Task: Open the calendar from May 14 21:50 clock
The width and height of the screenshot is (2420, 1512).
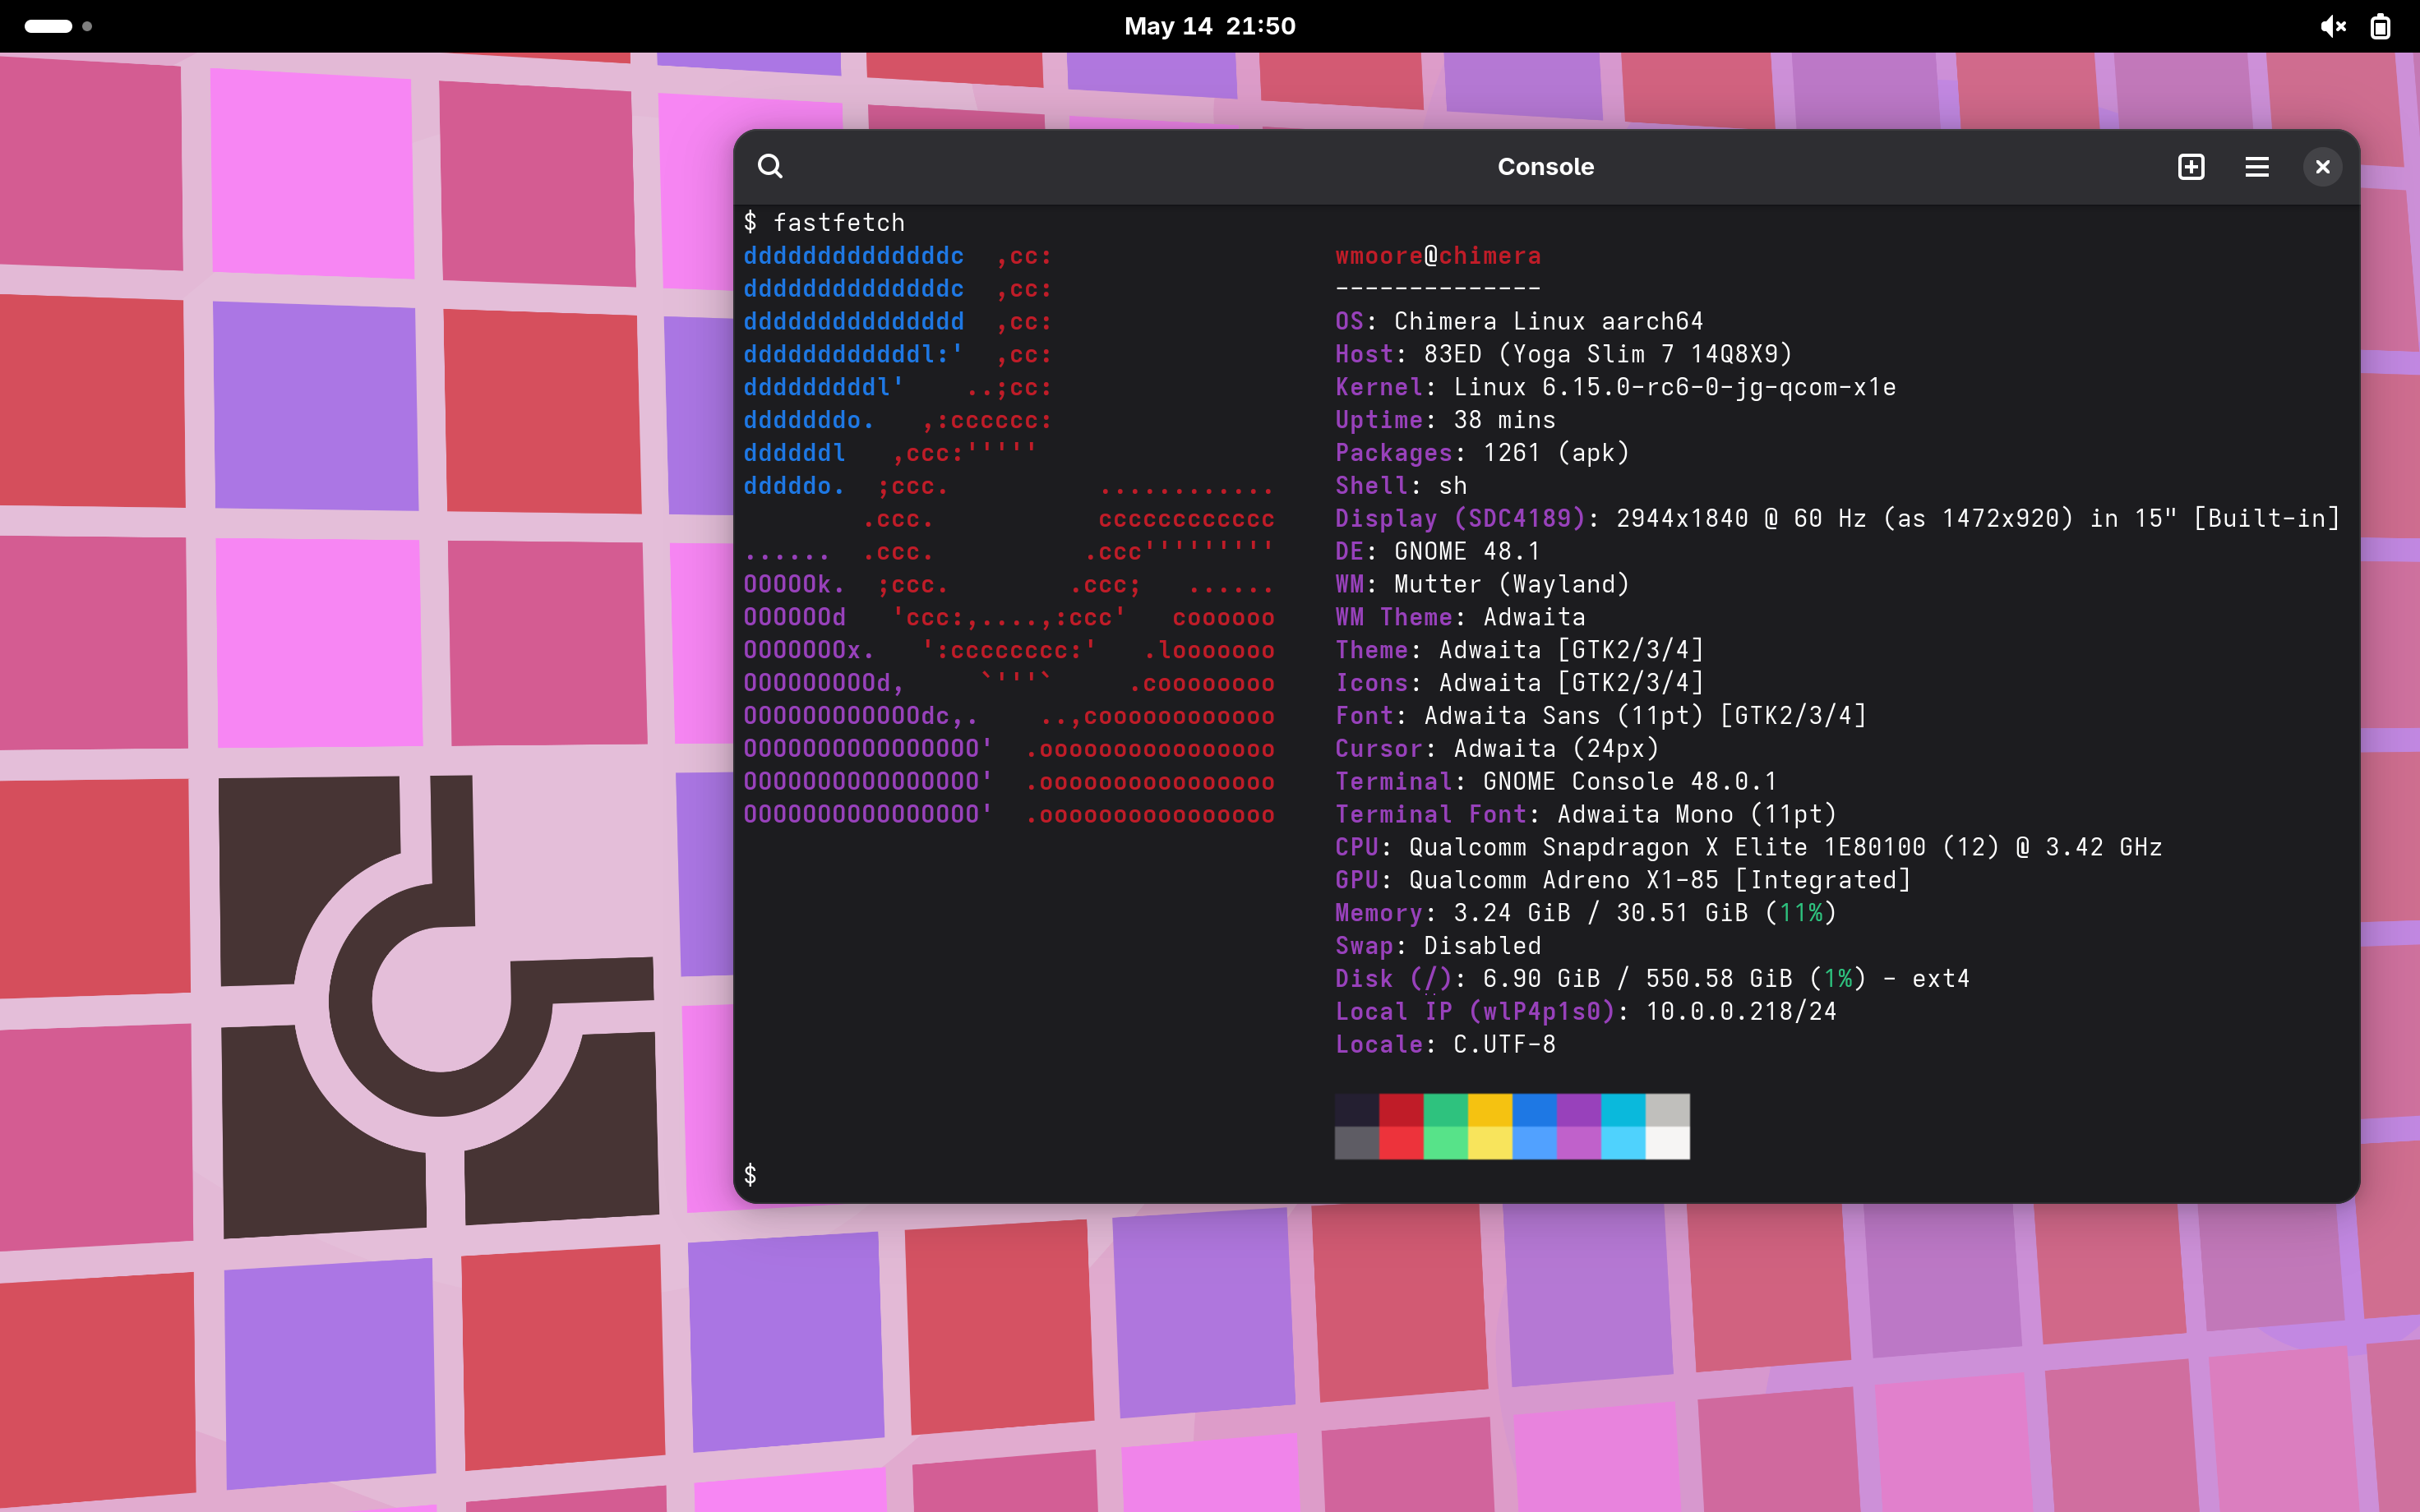Action: (x=1210, y=26)
